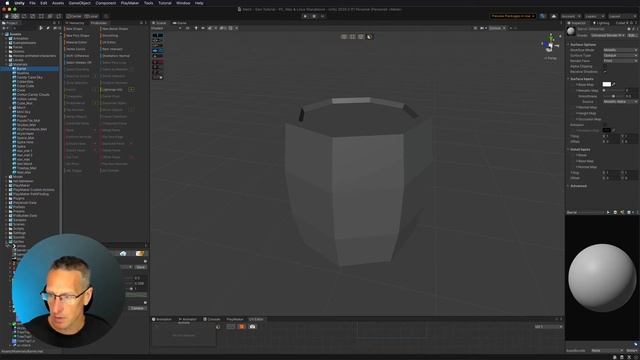640x360 pixels.
Task: Click the Base Map color swatch
Action: pos(607,84)
